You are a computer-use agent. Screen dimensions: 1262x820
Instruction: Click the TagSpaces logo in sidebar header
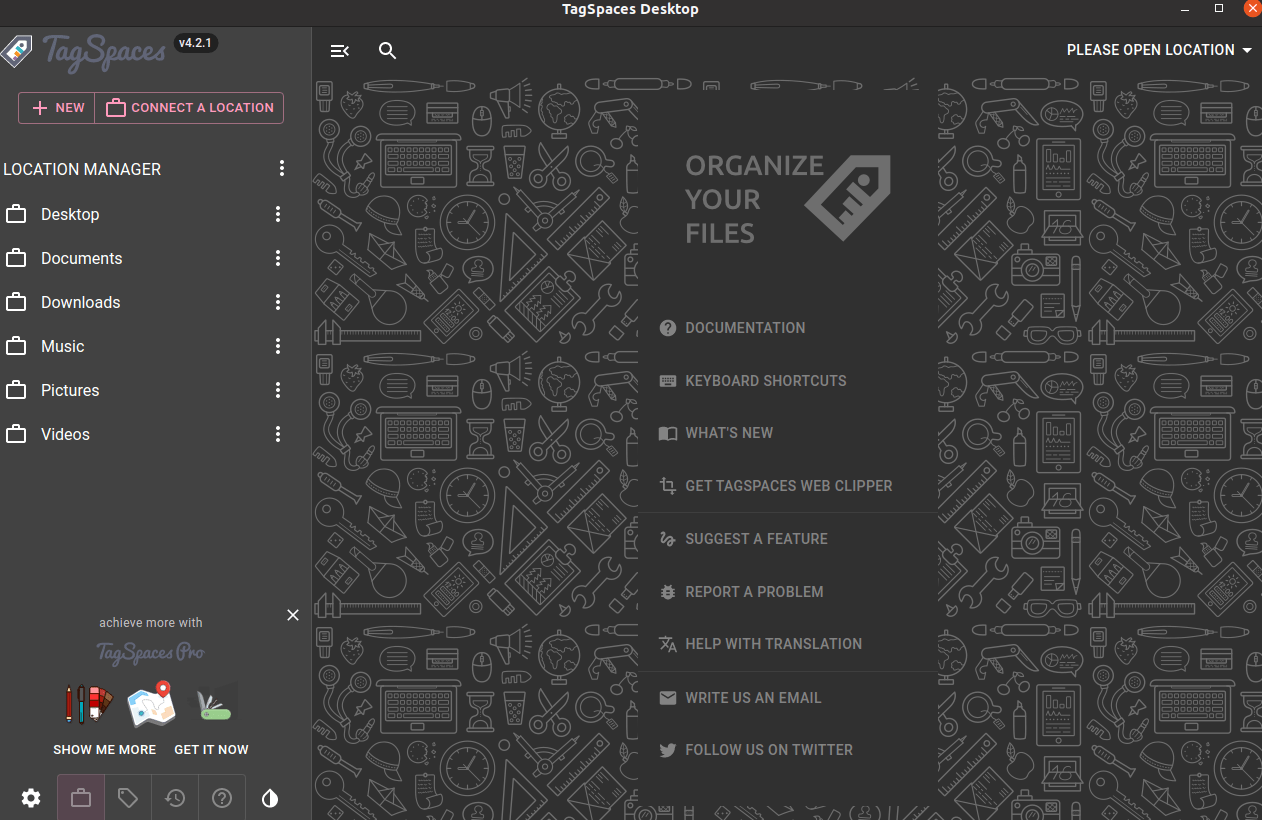(84, 51)
